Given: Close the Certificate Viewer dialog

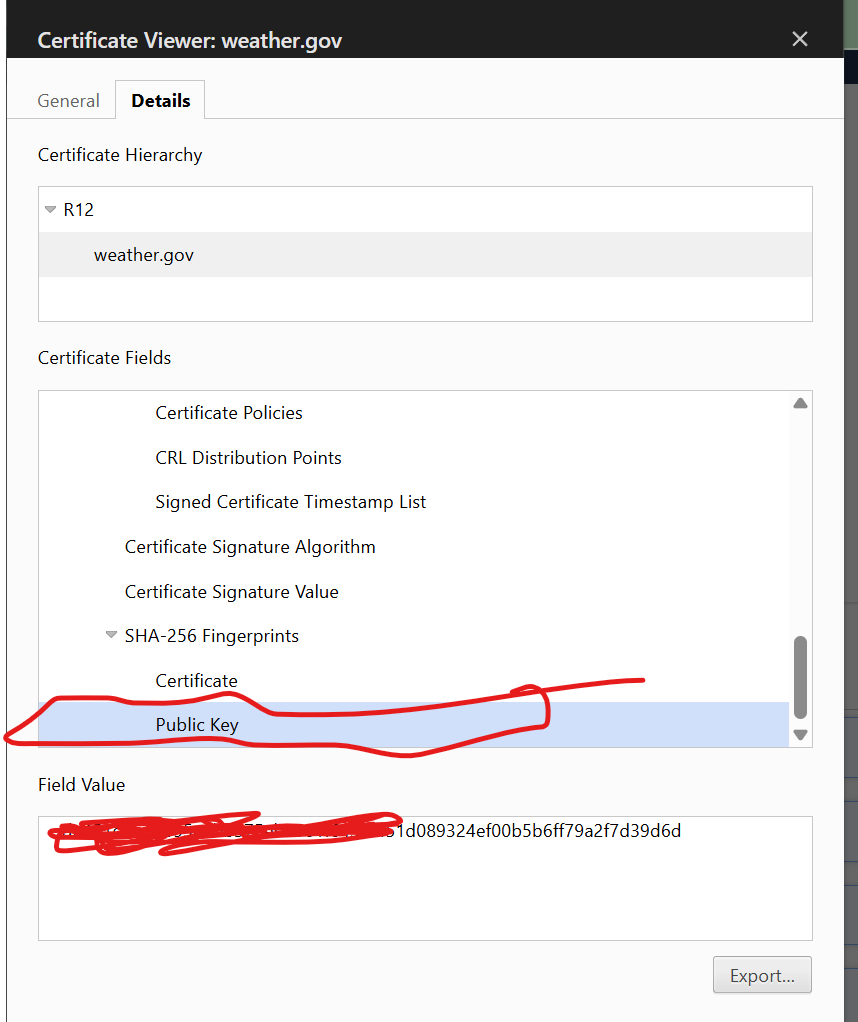Looking at the screenshot, I should pos(799,39).
